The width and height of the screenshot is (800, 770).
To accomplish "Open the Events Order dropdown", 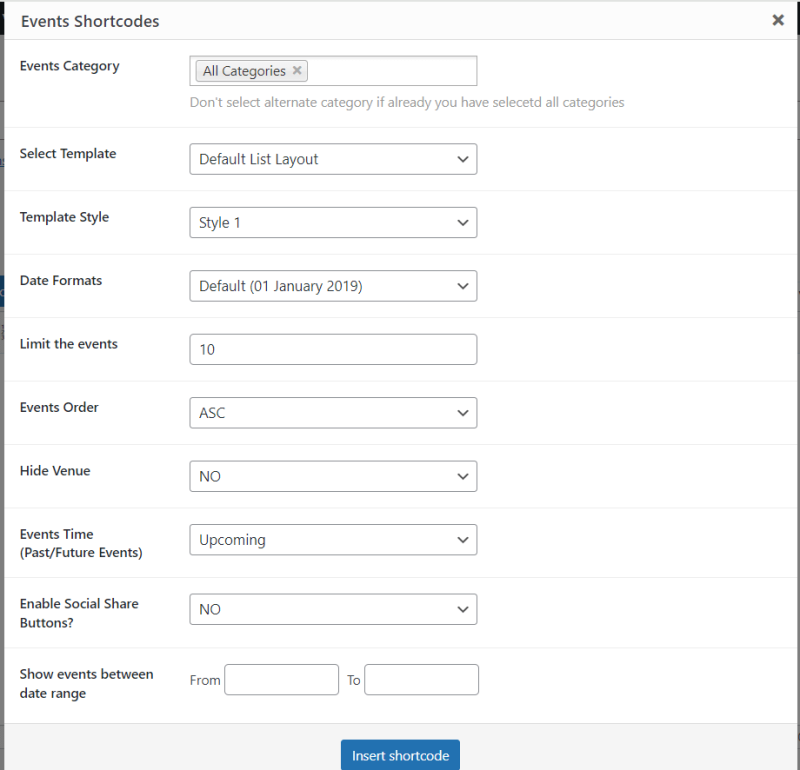I will [x=333, y=413].
